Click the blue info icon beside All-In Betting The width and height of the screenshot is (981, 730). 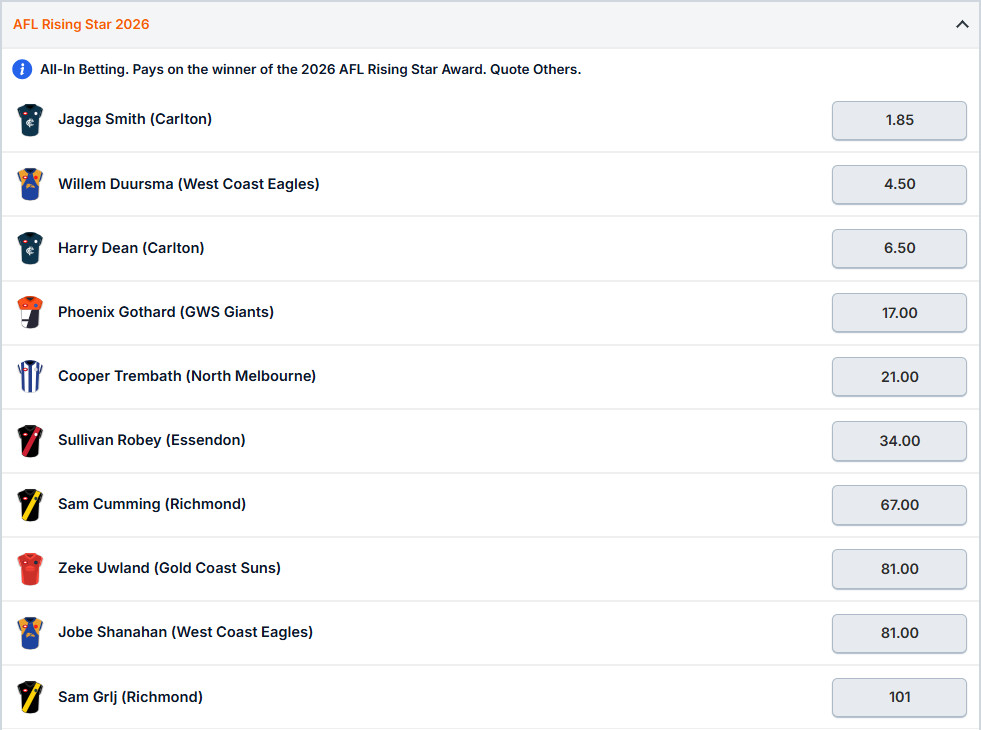click(22, 69)
